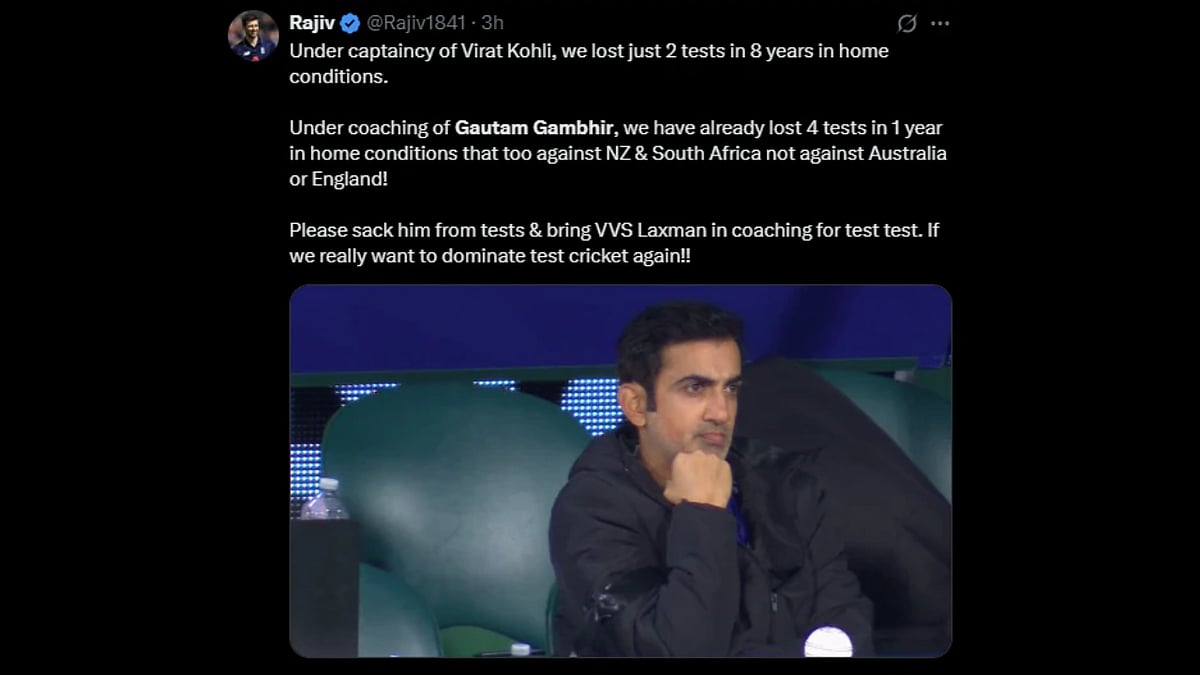
Task: Click the clenched fist in the photo
Action: [698, 476]
